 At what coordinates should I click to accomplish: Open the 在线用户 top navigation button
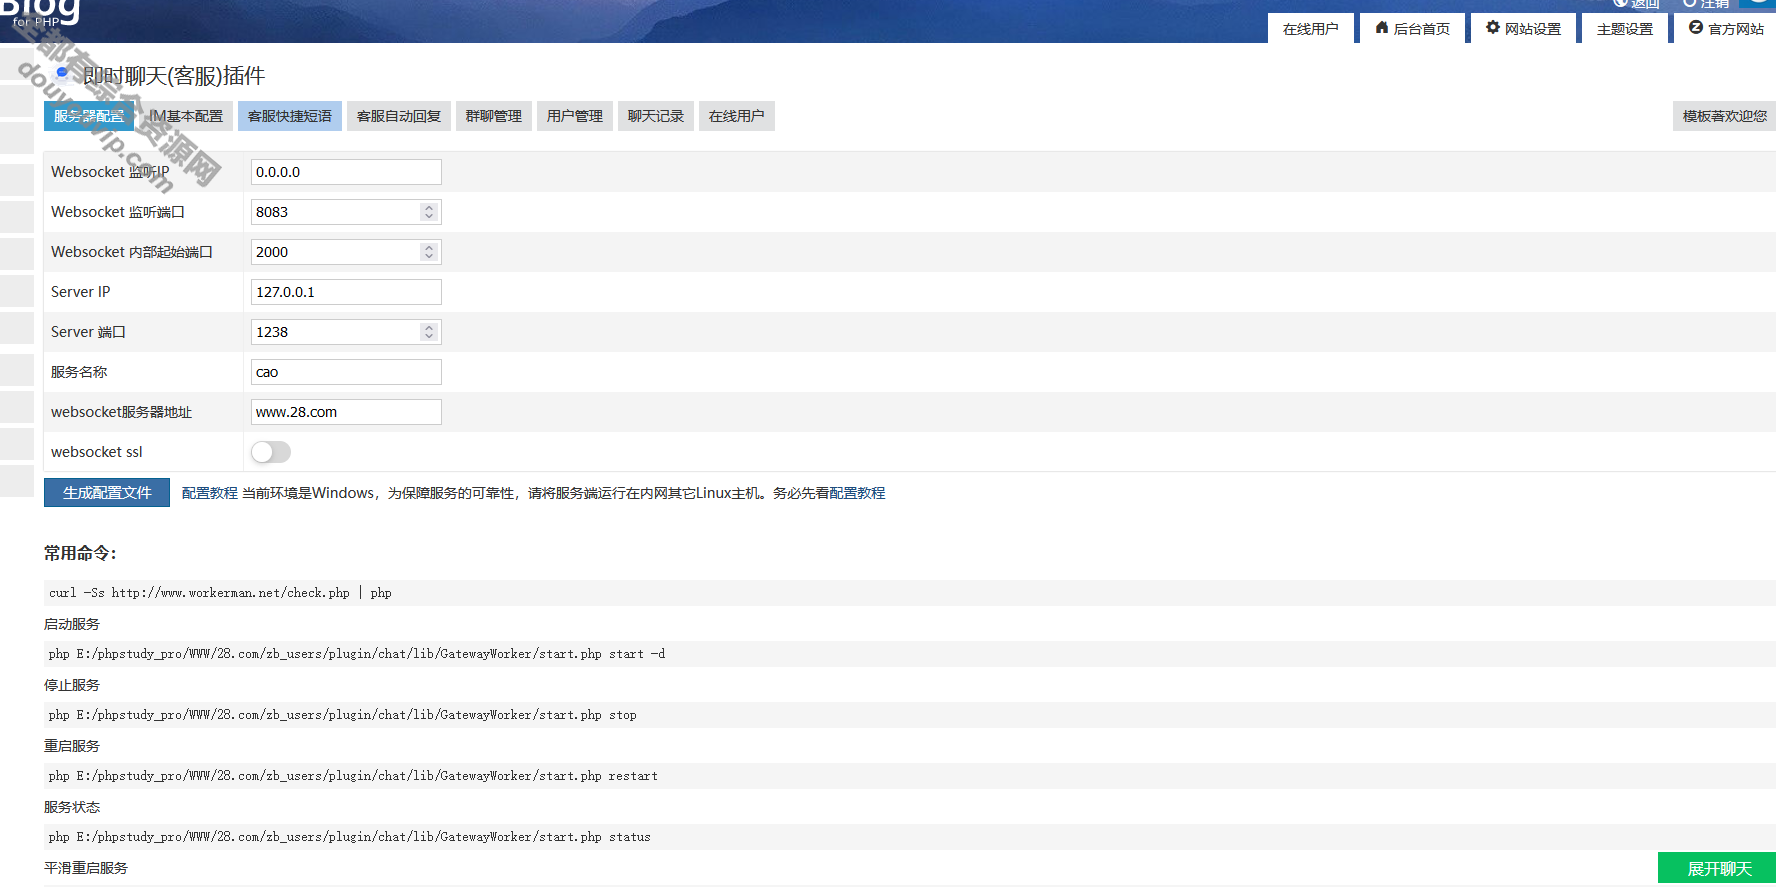[1310, 29]
